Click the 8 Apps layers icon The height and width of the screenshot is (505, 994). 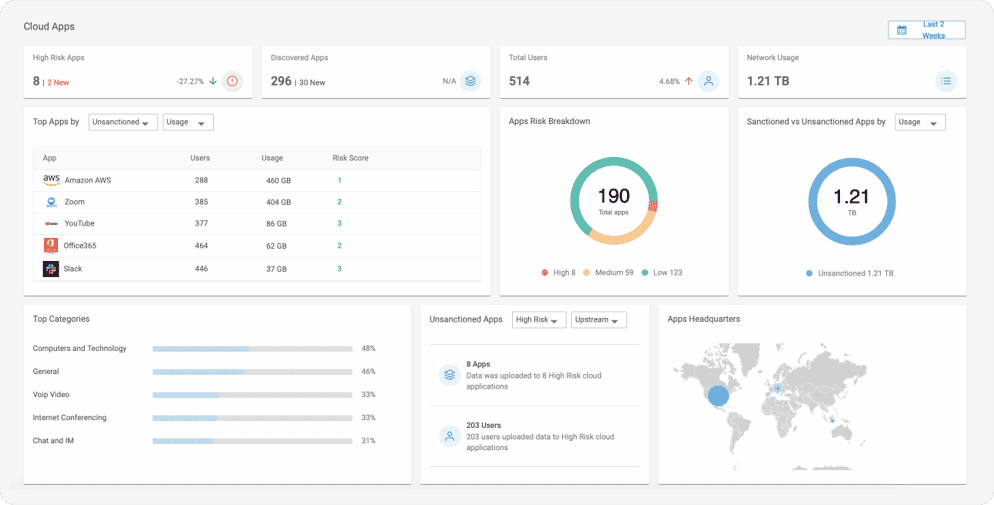click(x=449, y=375)
